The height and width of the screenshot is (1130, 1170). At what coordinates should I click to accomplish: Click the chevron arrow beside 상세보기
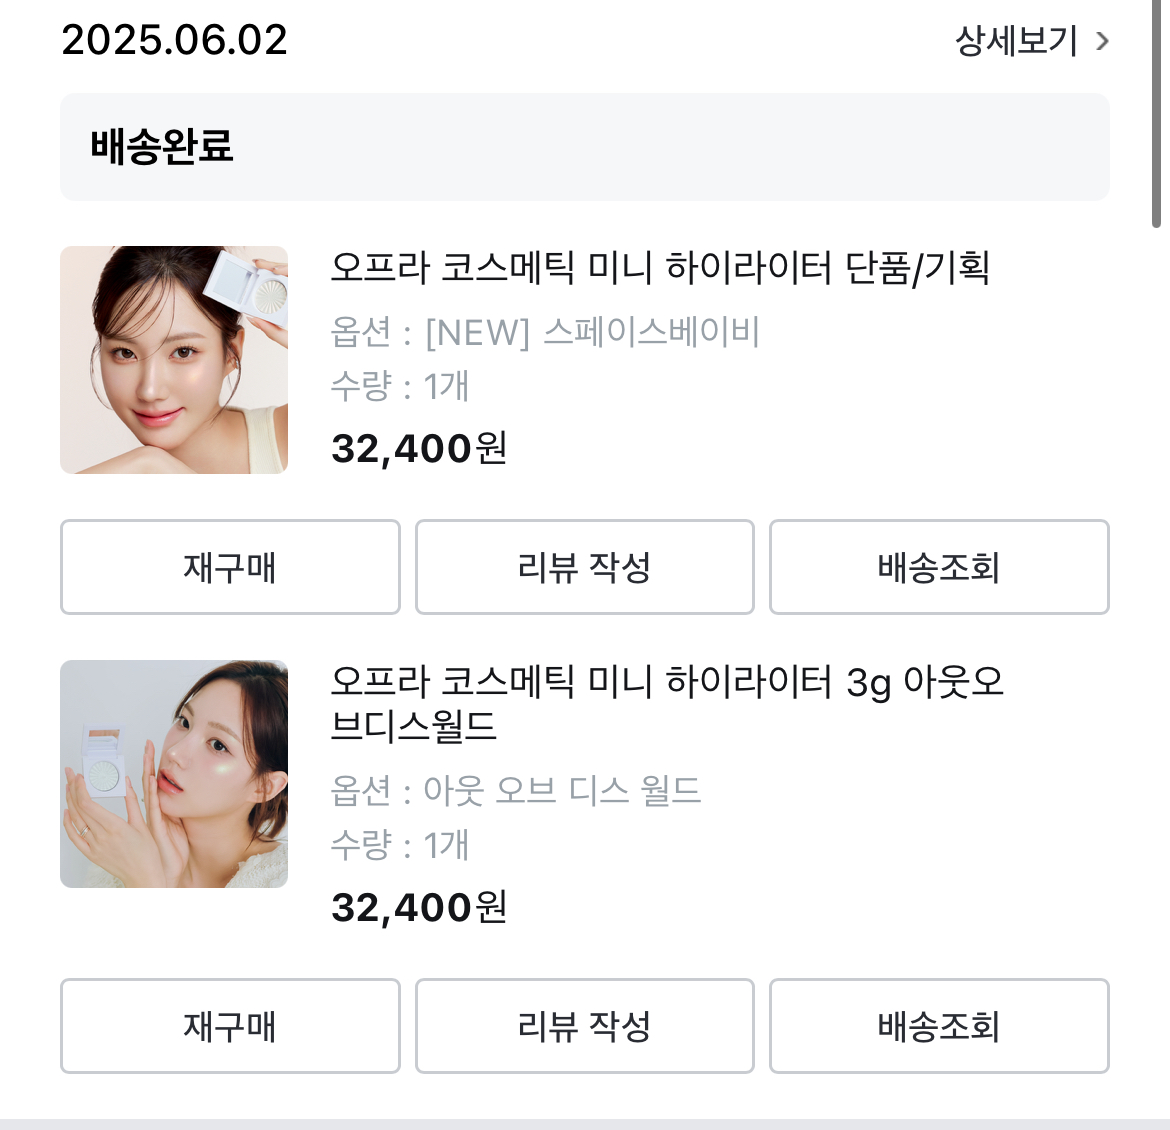(1102, 41)
